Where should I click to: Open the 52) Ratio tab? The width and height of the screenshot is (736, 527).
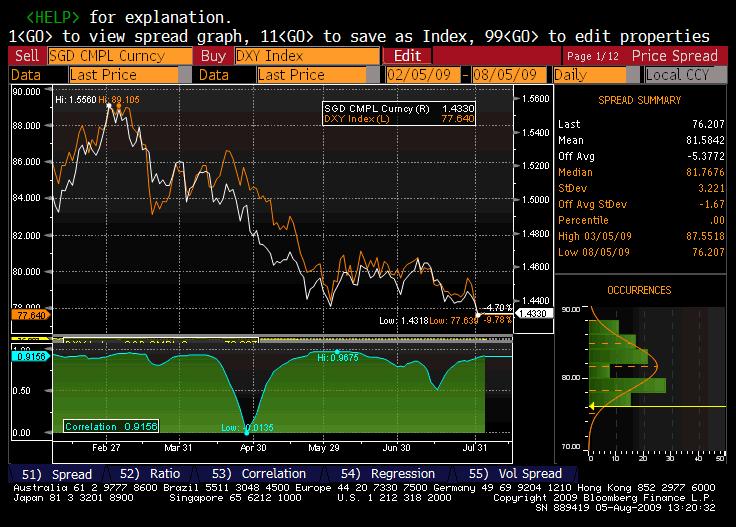(150, 474)
